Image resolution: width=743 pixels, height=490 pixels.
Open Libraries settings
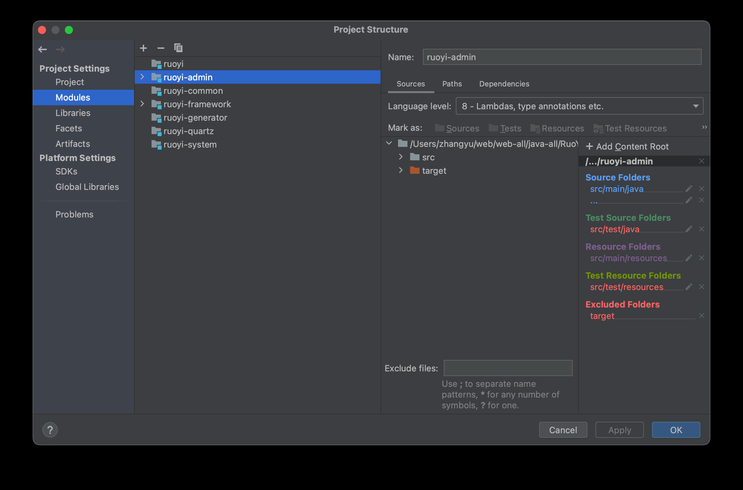click(72, 113)
